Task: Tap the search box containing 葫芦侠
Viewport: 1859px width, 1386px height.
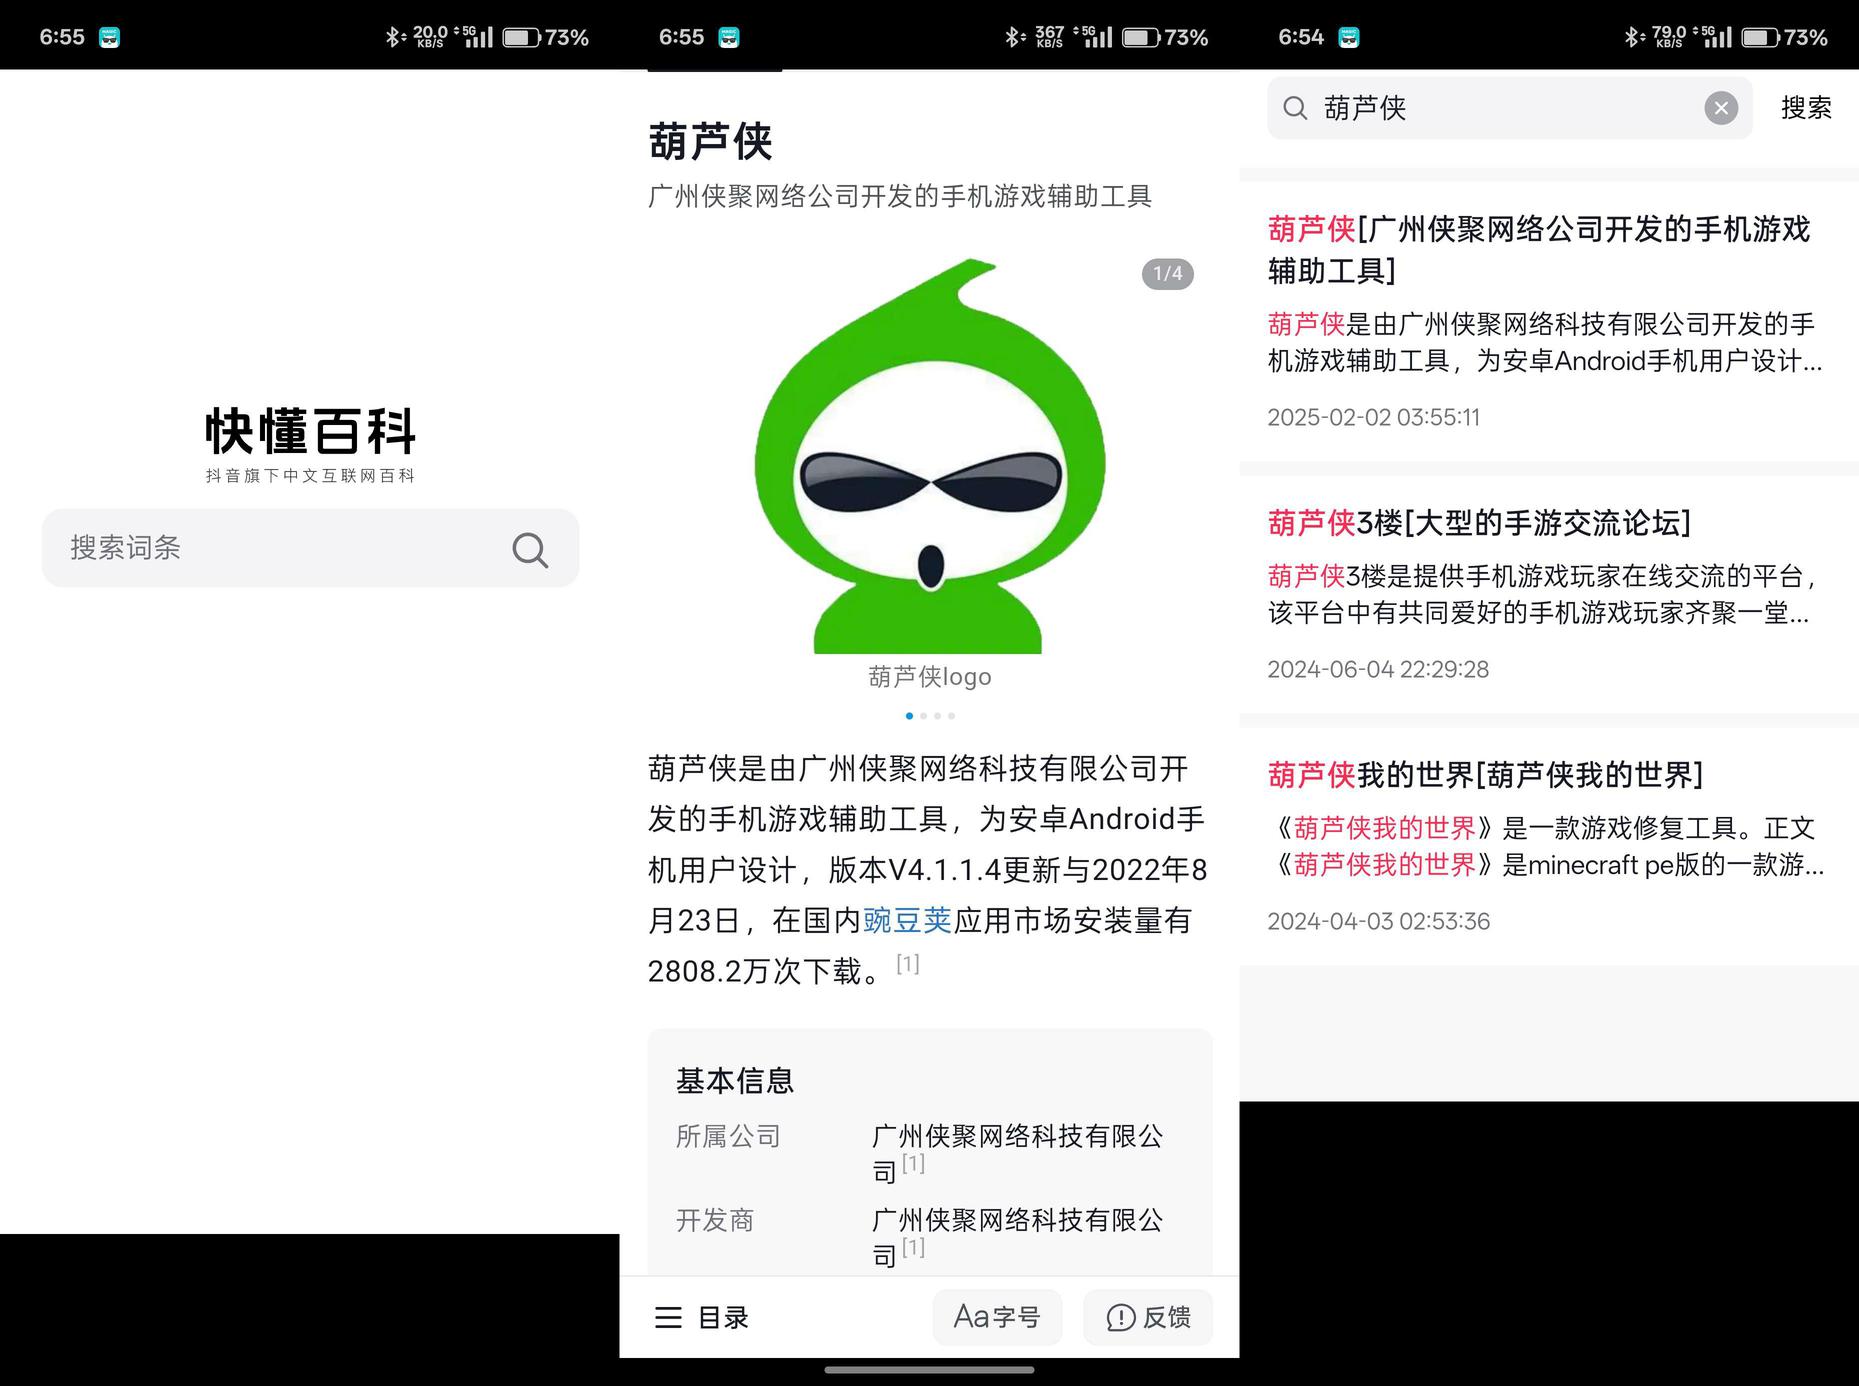Action: point(1509,108)
